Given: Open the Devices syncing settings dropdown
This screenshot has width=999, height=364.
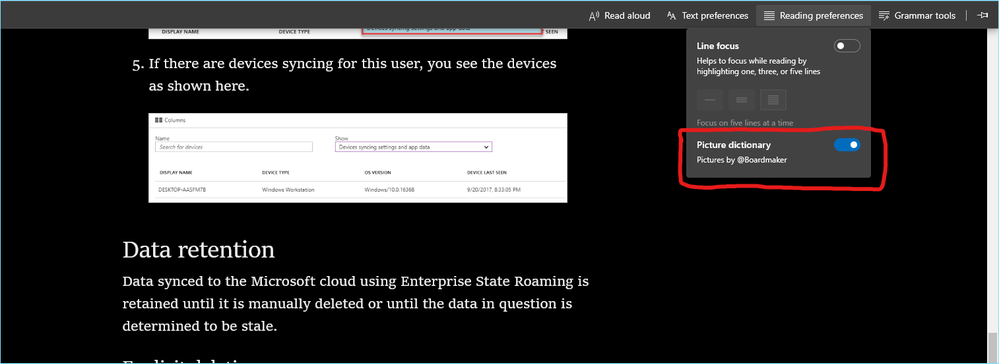Looking at the screenshot, I should [x=413, y=147].
